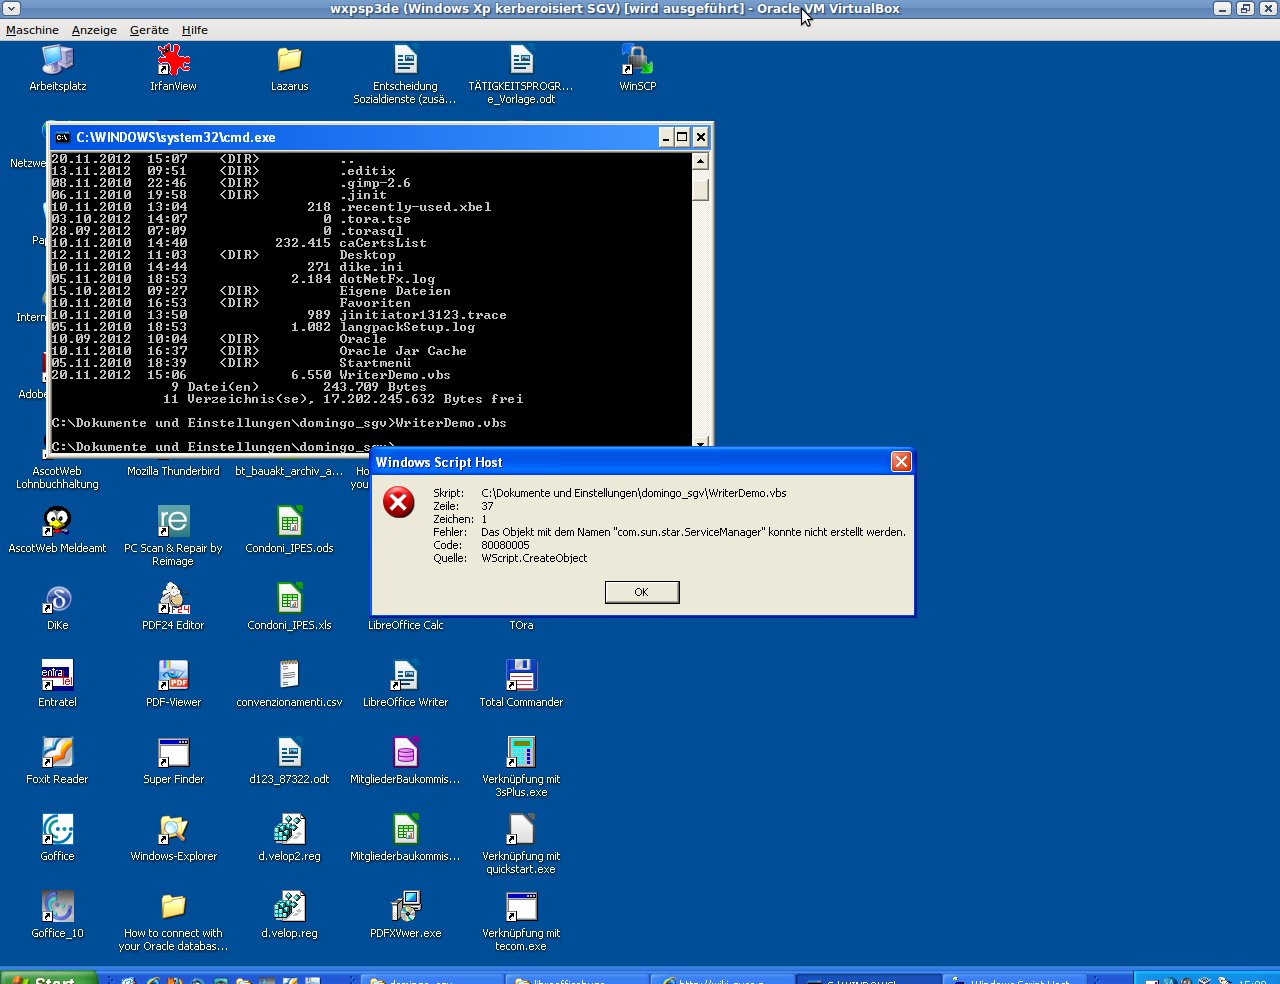
Task: Open the Lazarus folder icon
Action: (289, 61)
